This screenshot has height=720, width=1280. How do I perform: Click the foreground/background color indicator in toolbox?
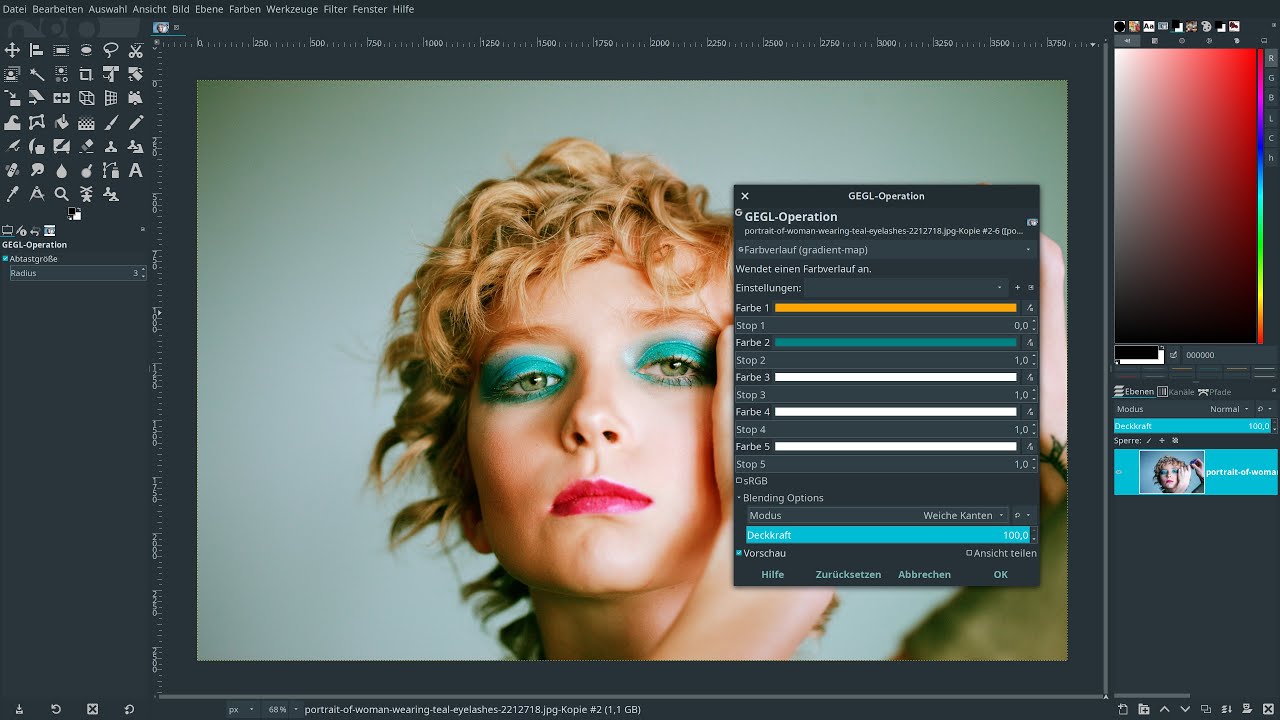click(74, 213)
